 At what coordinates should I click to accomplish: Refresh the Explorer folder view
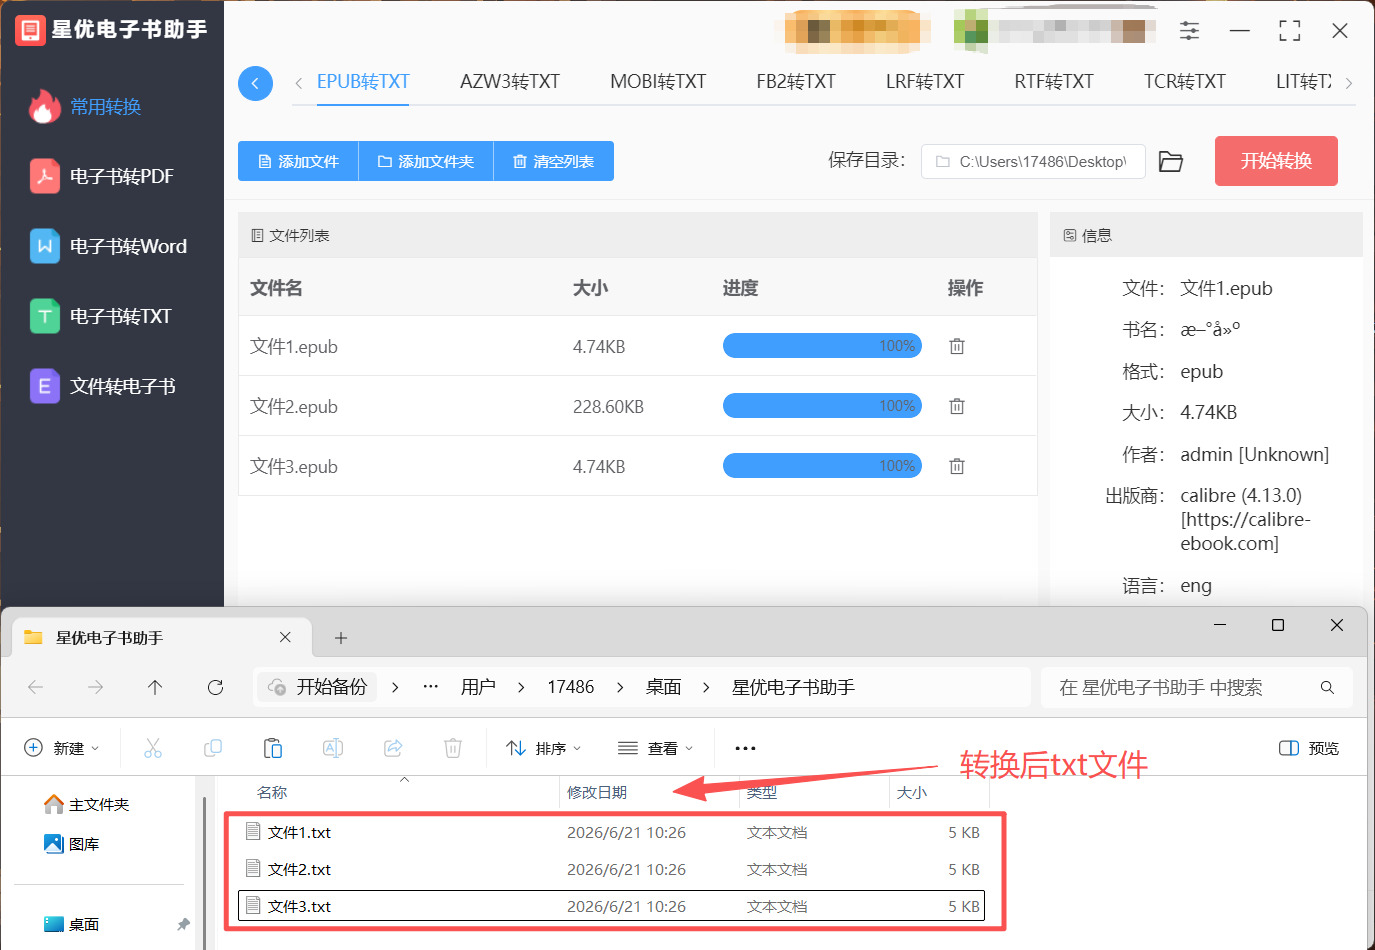(215, 687)
